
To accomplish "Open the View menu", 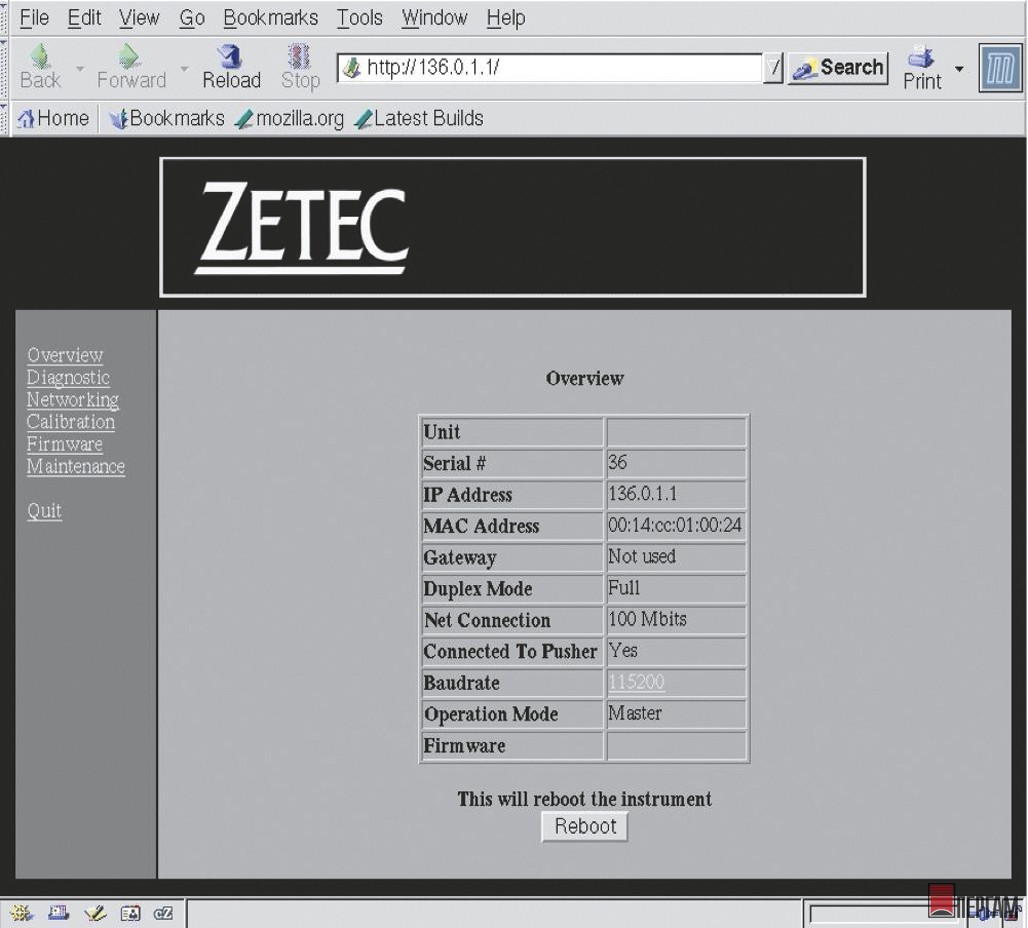I will click(139, 18).
